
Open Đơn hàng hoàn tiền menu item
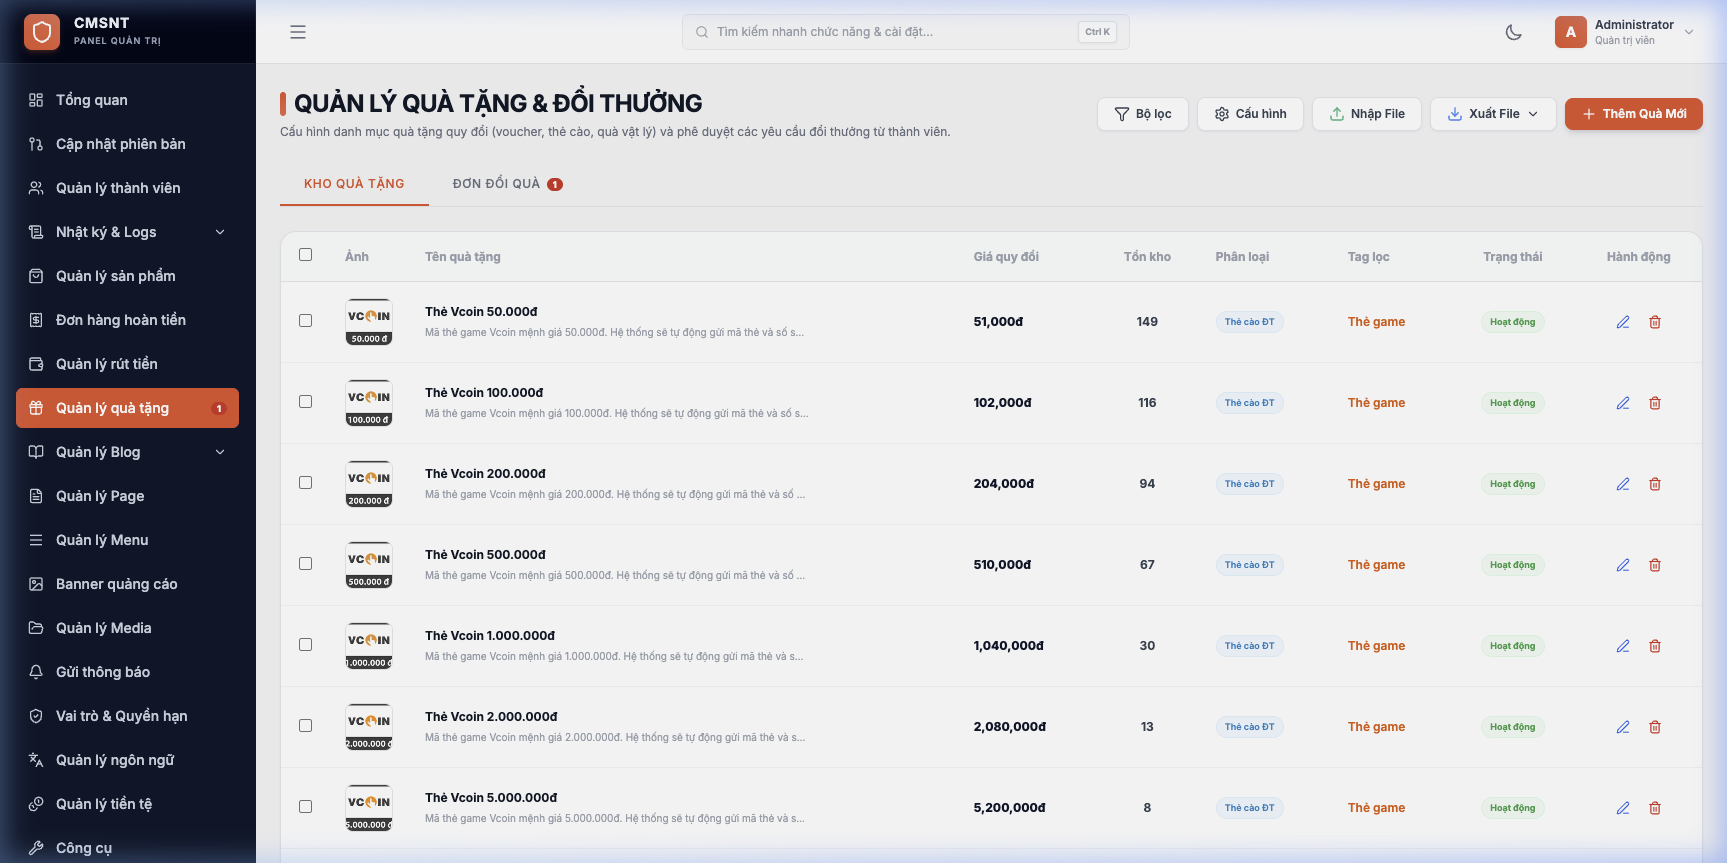(x=128, y=320)
